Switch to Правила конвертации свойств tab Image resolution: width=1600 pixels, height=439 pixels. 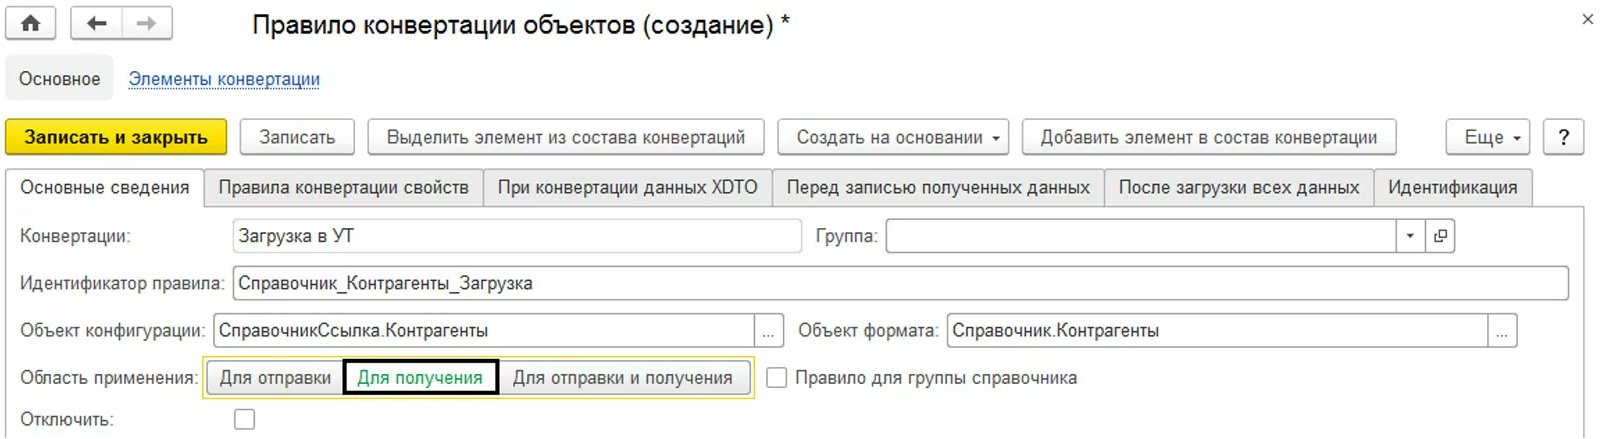point(343,187)
